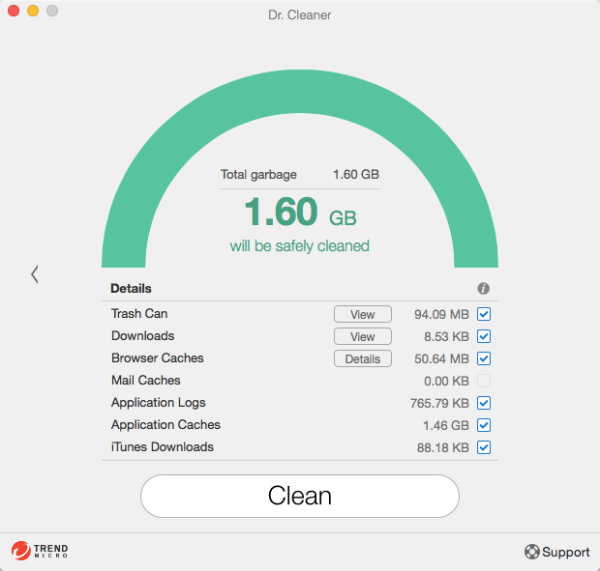600x571 pixels.
Task: Minimize the Dr. Cleaner window
Action: [x=33, y=10]
